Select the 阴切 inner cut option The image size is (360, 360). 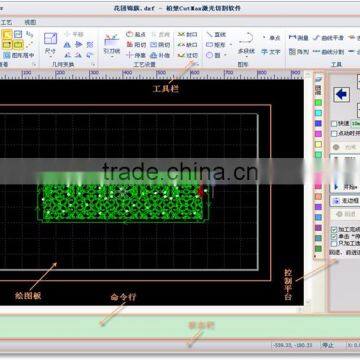[x=160, y=45]
